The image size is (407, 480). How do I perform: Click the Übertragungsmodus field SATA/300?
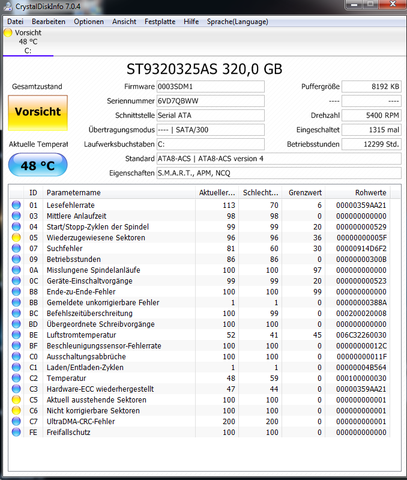(211, 130)
